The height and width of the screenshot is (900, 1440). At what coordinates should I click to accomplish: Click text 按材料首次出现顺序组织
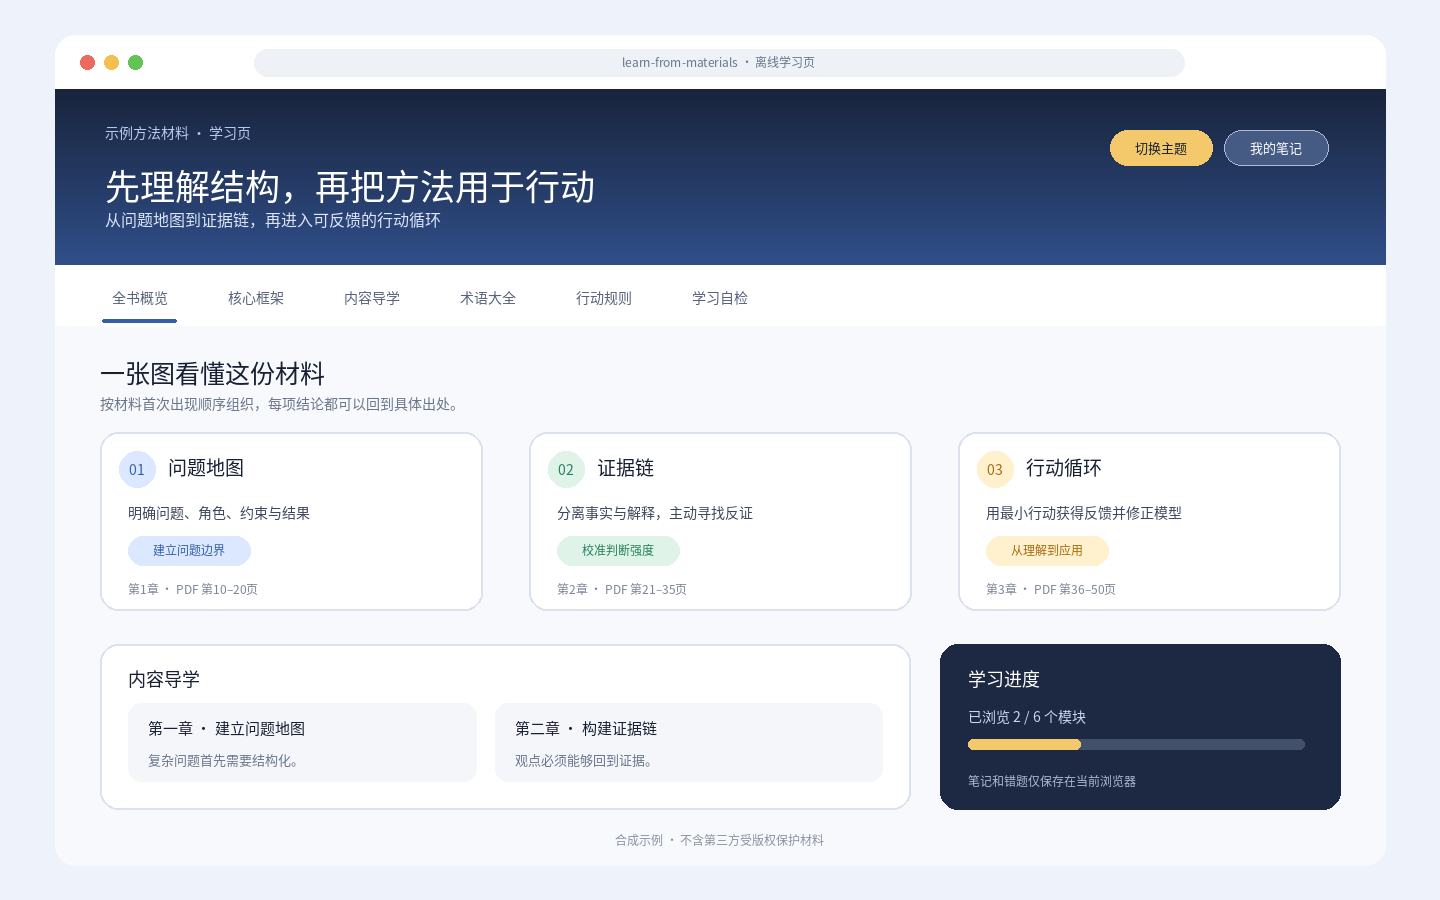coord(176,404)
